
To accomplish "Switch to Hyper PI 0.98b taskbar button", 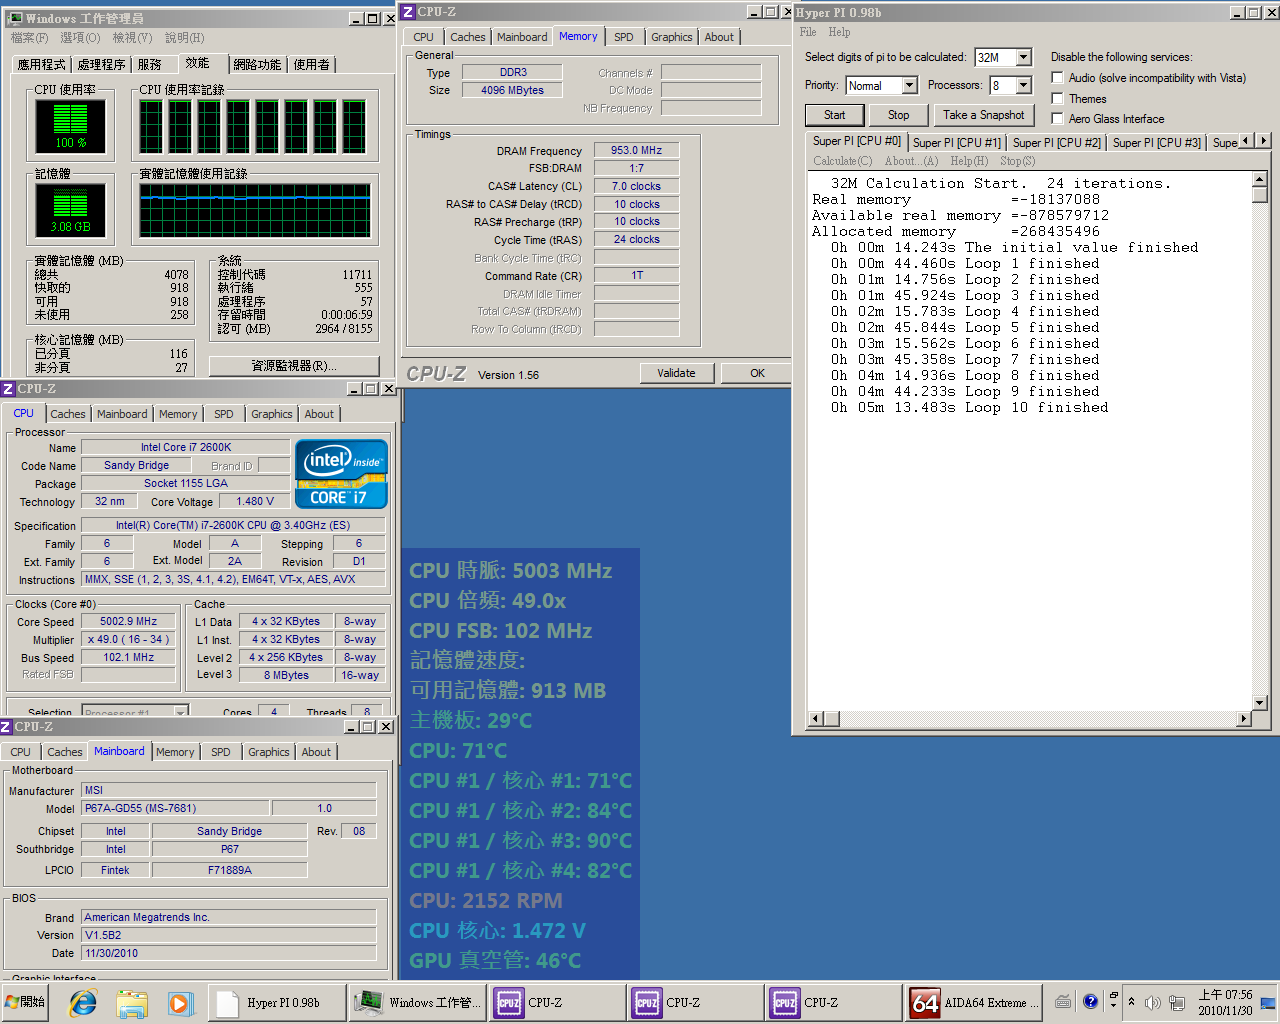I will tap(277, 1003).
